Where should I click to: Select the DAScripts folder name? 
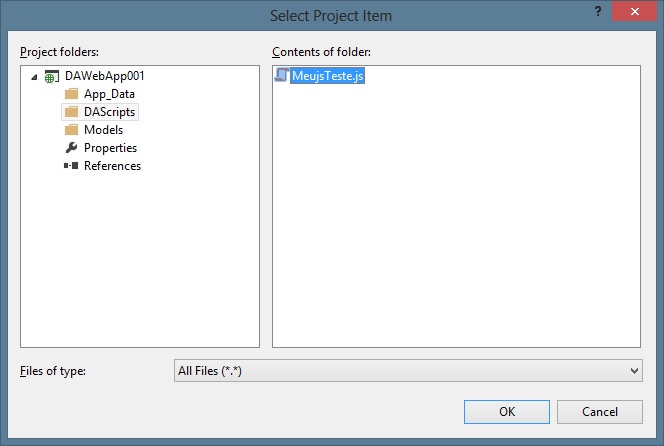(x=110, y=112)
